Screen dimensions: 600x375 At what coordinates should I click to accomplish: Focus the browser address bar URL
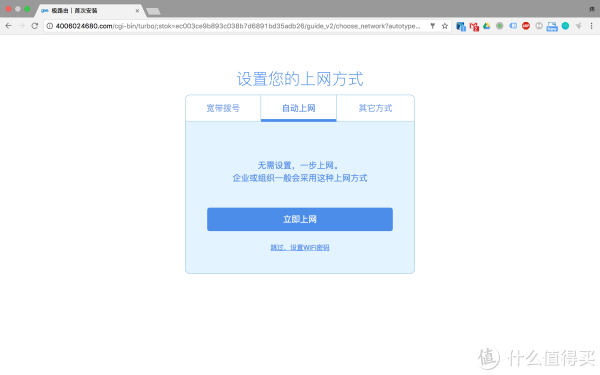[237, 26]
